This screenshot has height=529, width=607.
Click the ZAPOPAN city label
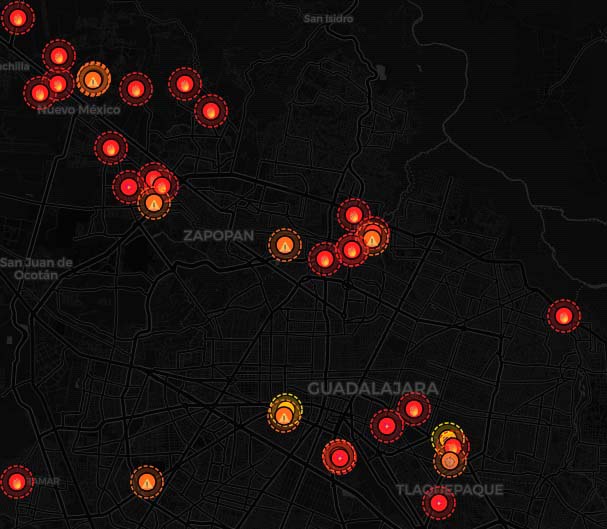[x=219, y=235]
